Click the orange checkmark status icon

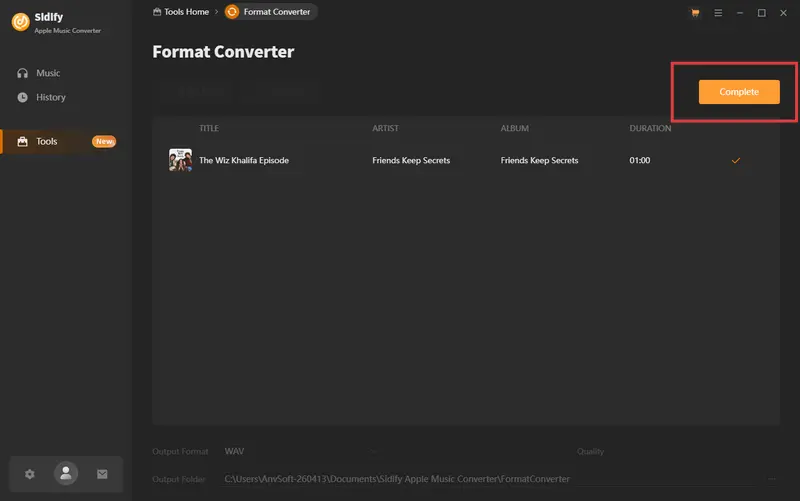point(736,160)
